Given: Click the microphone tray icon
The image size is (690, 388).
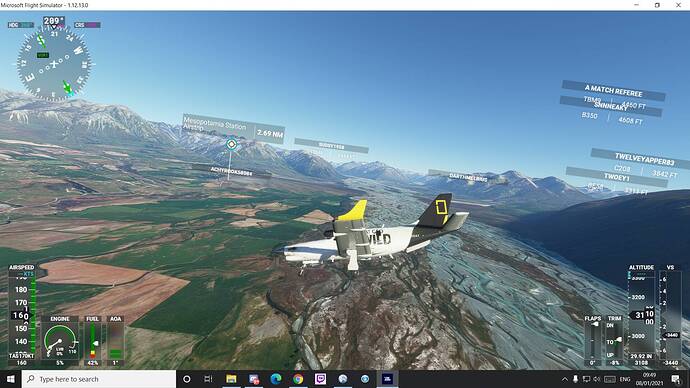Looking at the screenshot, I should tap(575, 379).
